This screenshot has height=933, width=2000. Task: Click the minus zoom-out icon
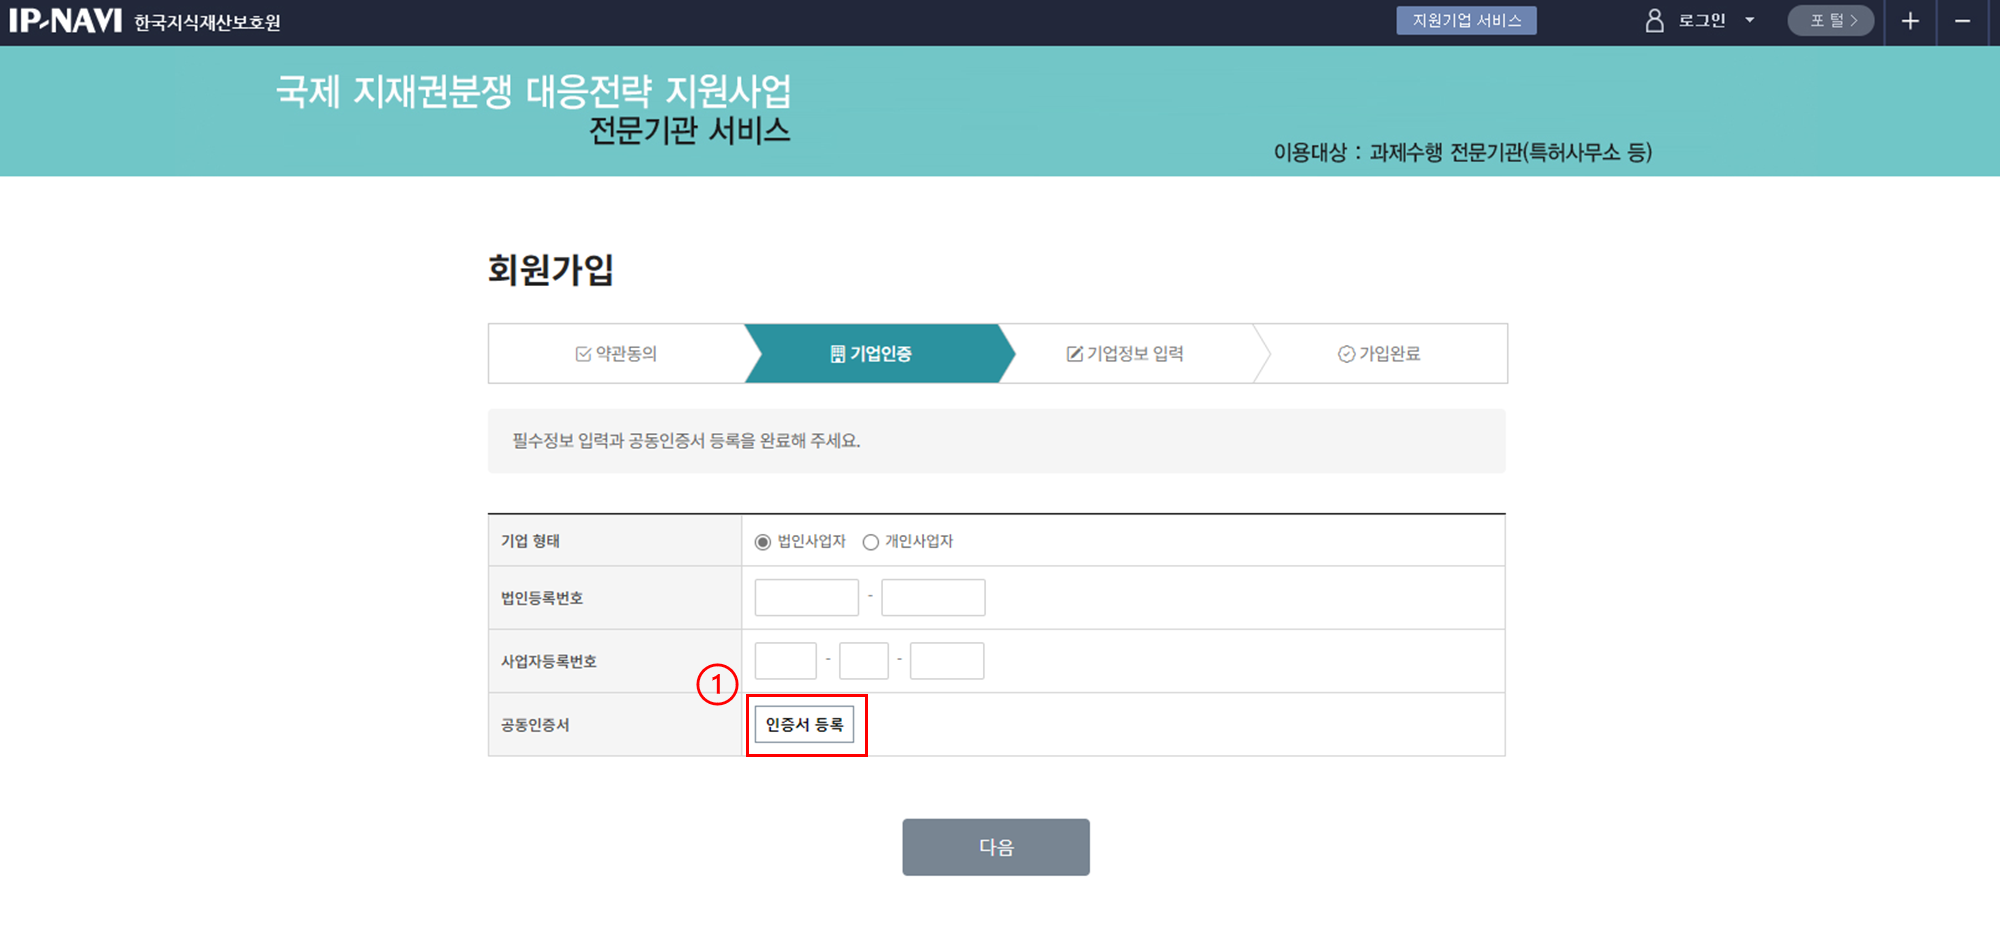(x=1962, y=21)
